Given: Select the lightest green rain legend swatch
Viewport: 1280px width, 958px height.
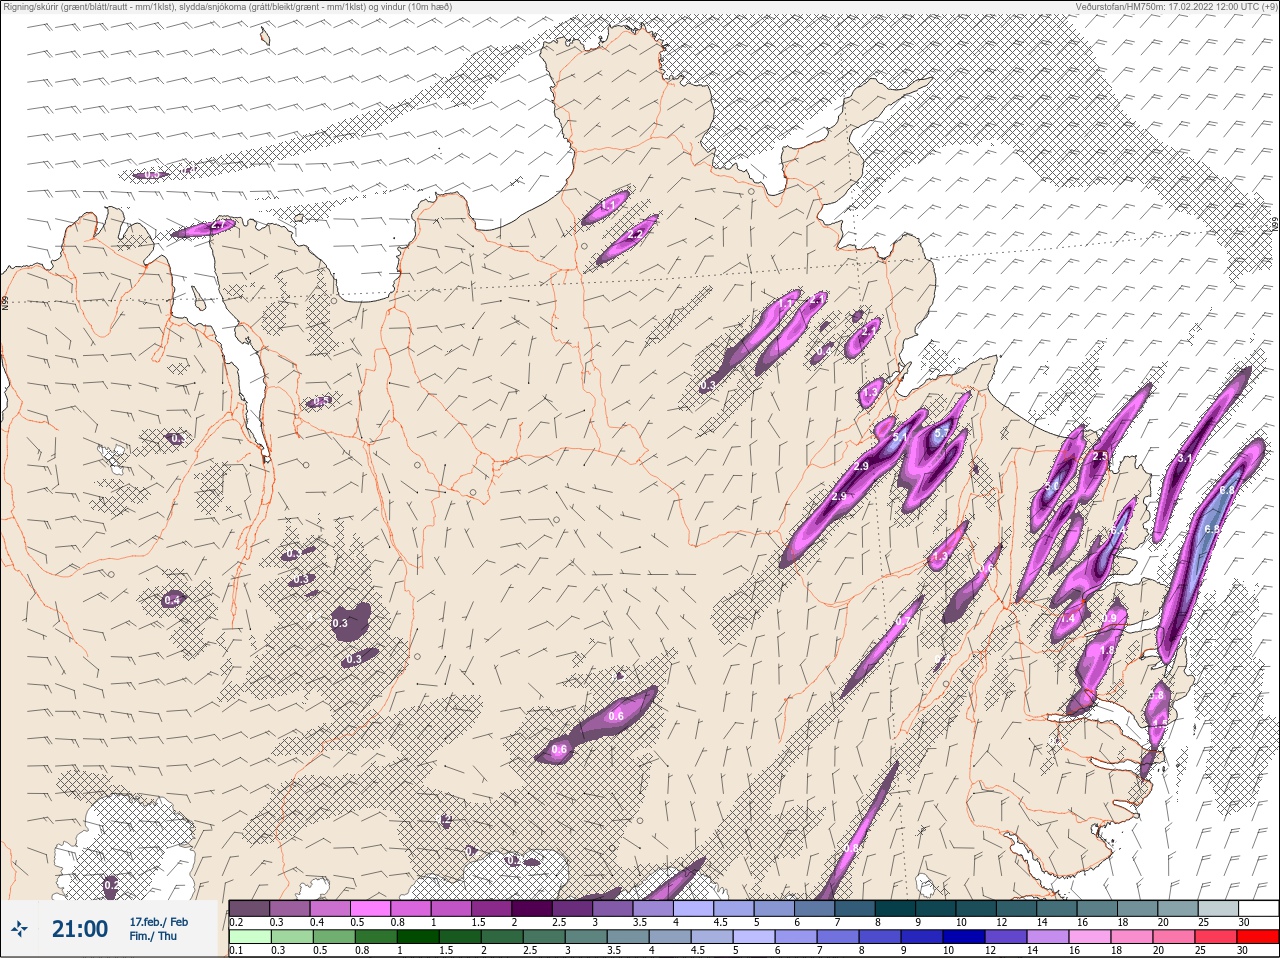Looking at the screenshot, I should pos(249,935).
